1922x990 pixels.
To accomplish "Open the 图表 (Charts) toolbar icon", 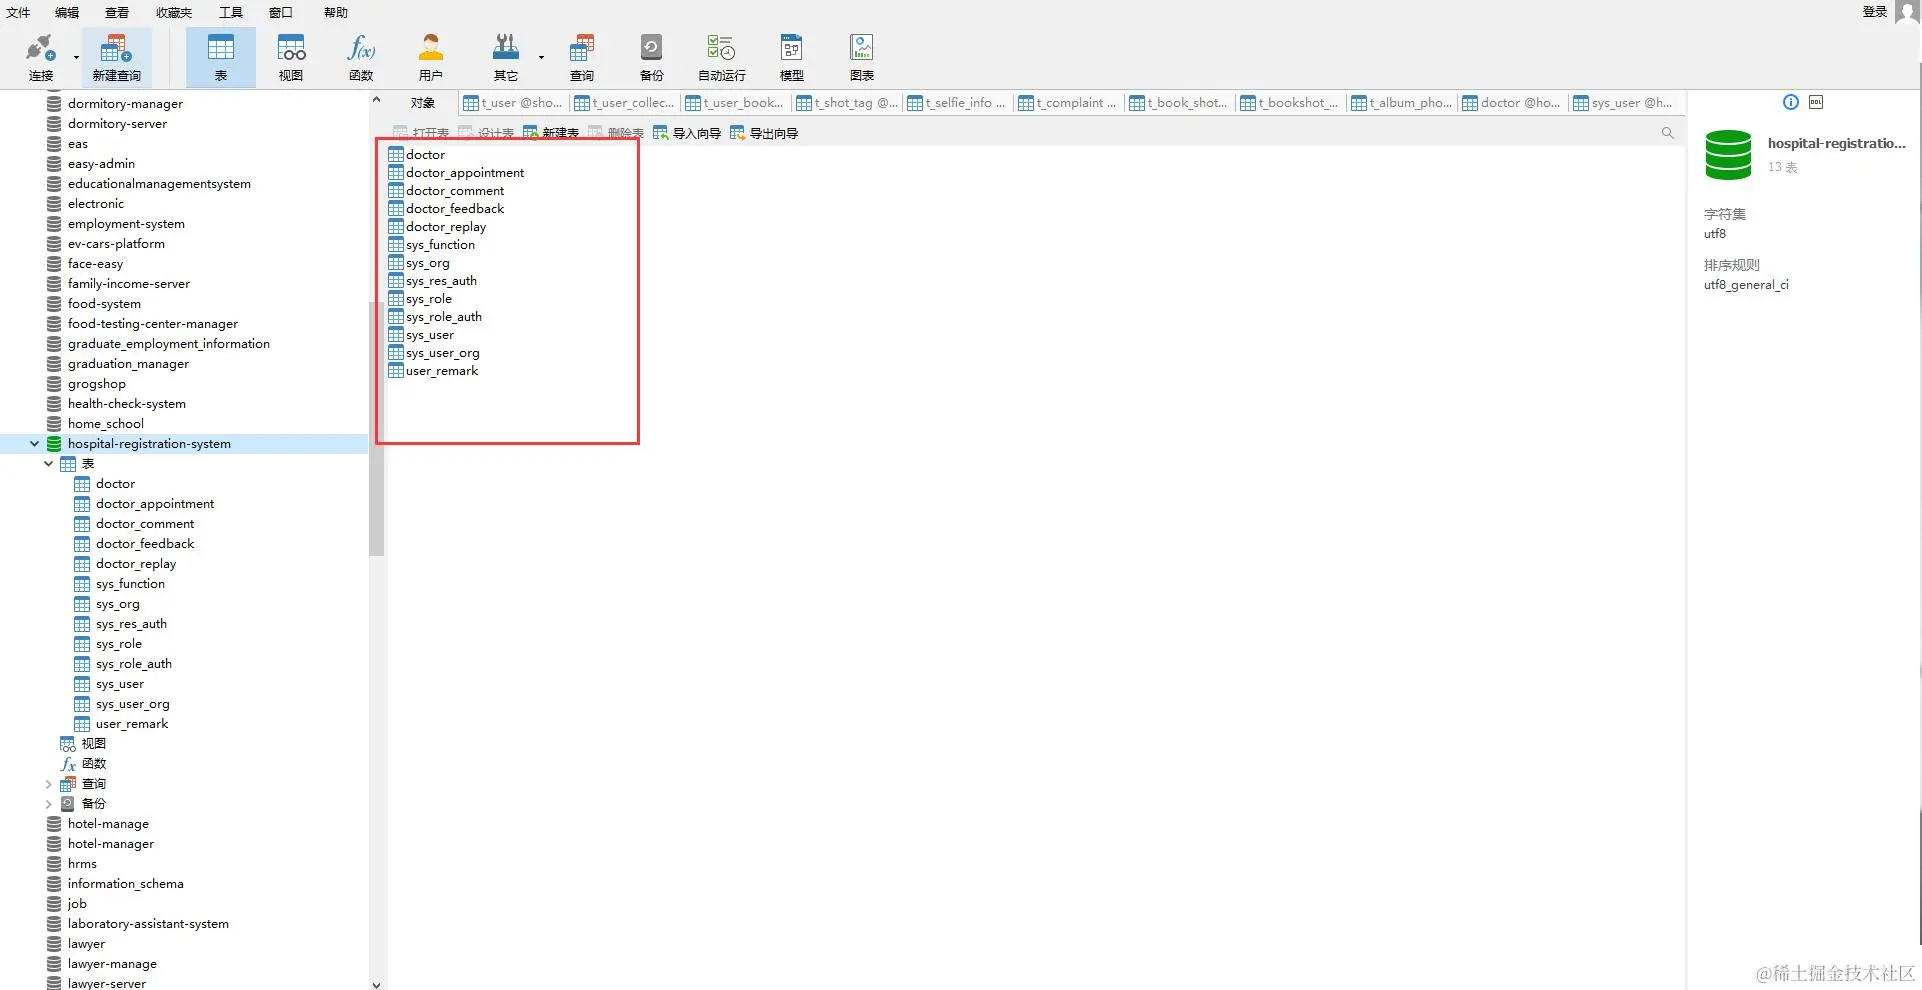I will (x=862, y=57).
